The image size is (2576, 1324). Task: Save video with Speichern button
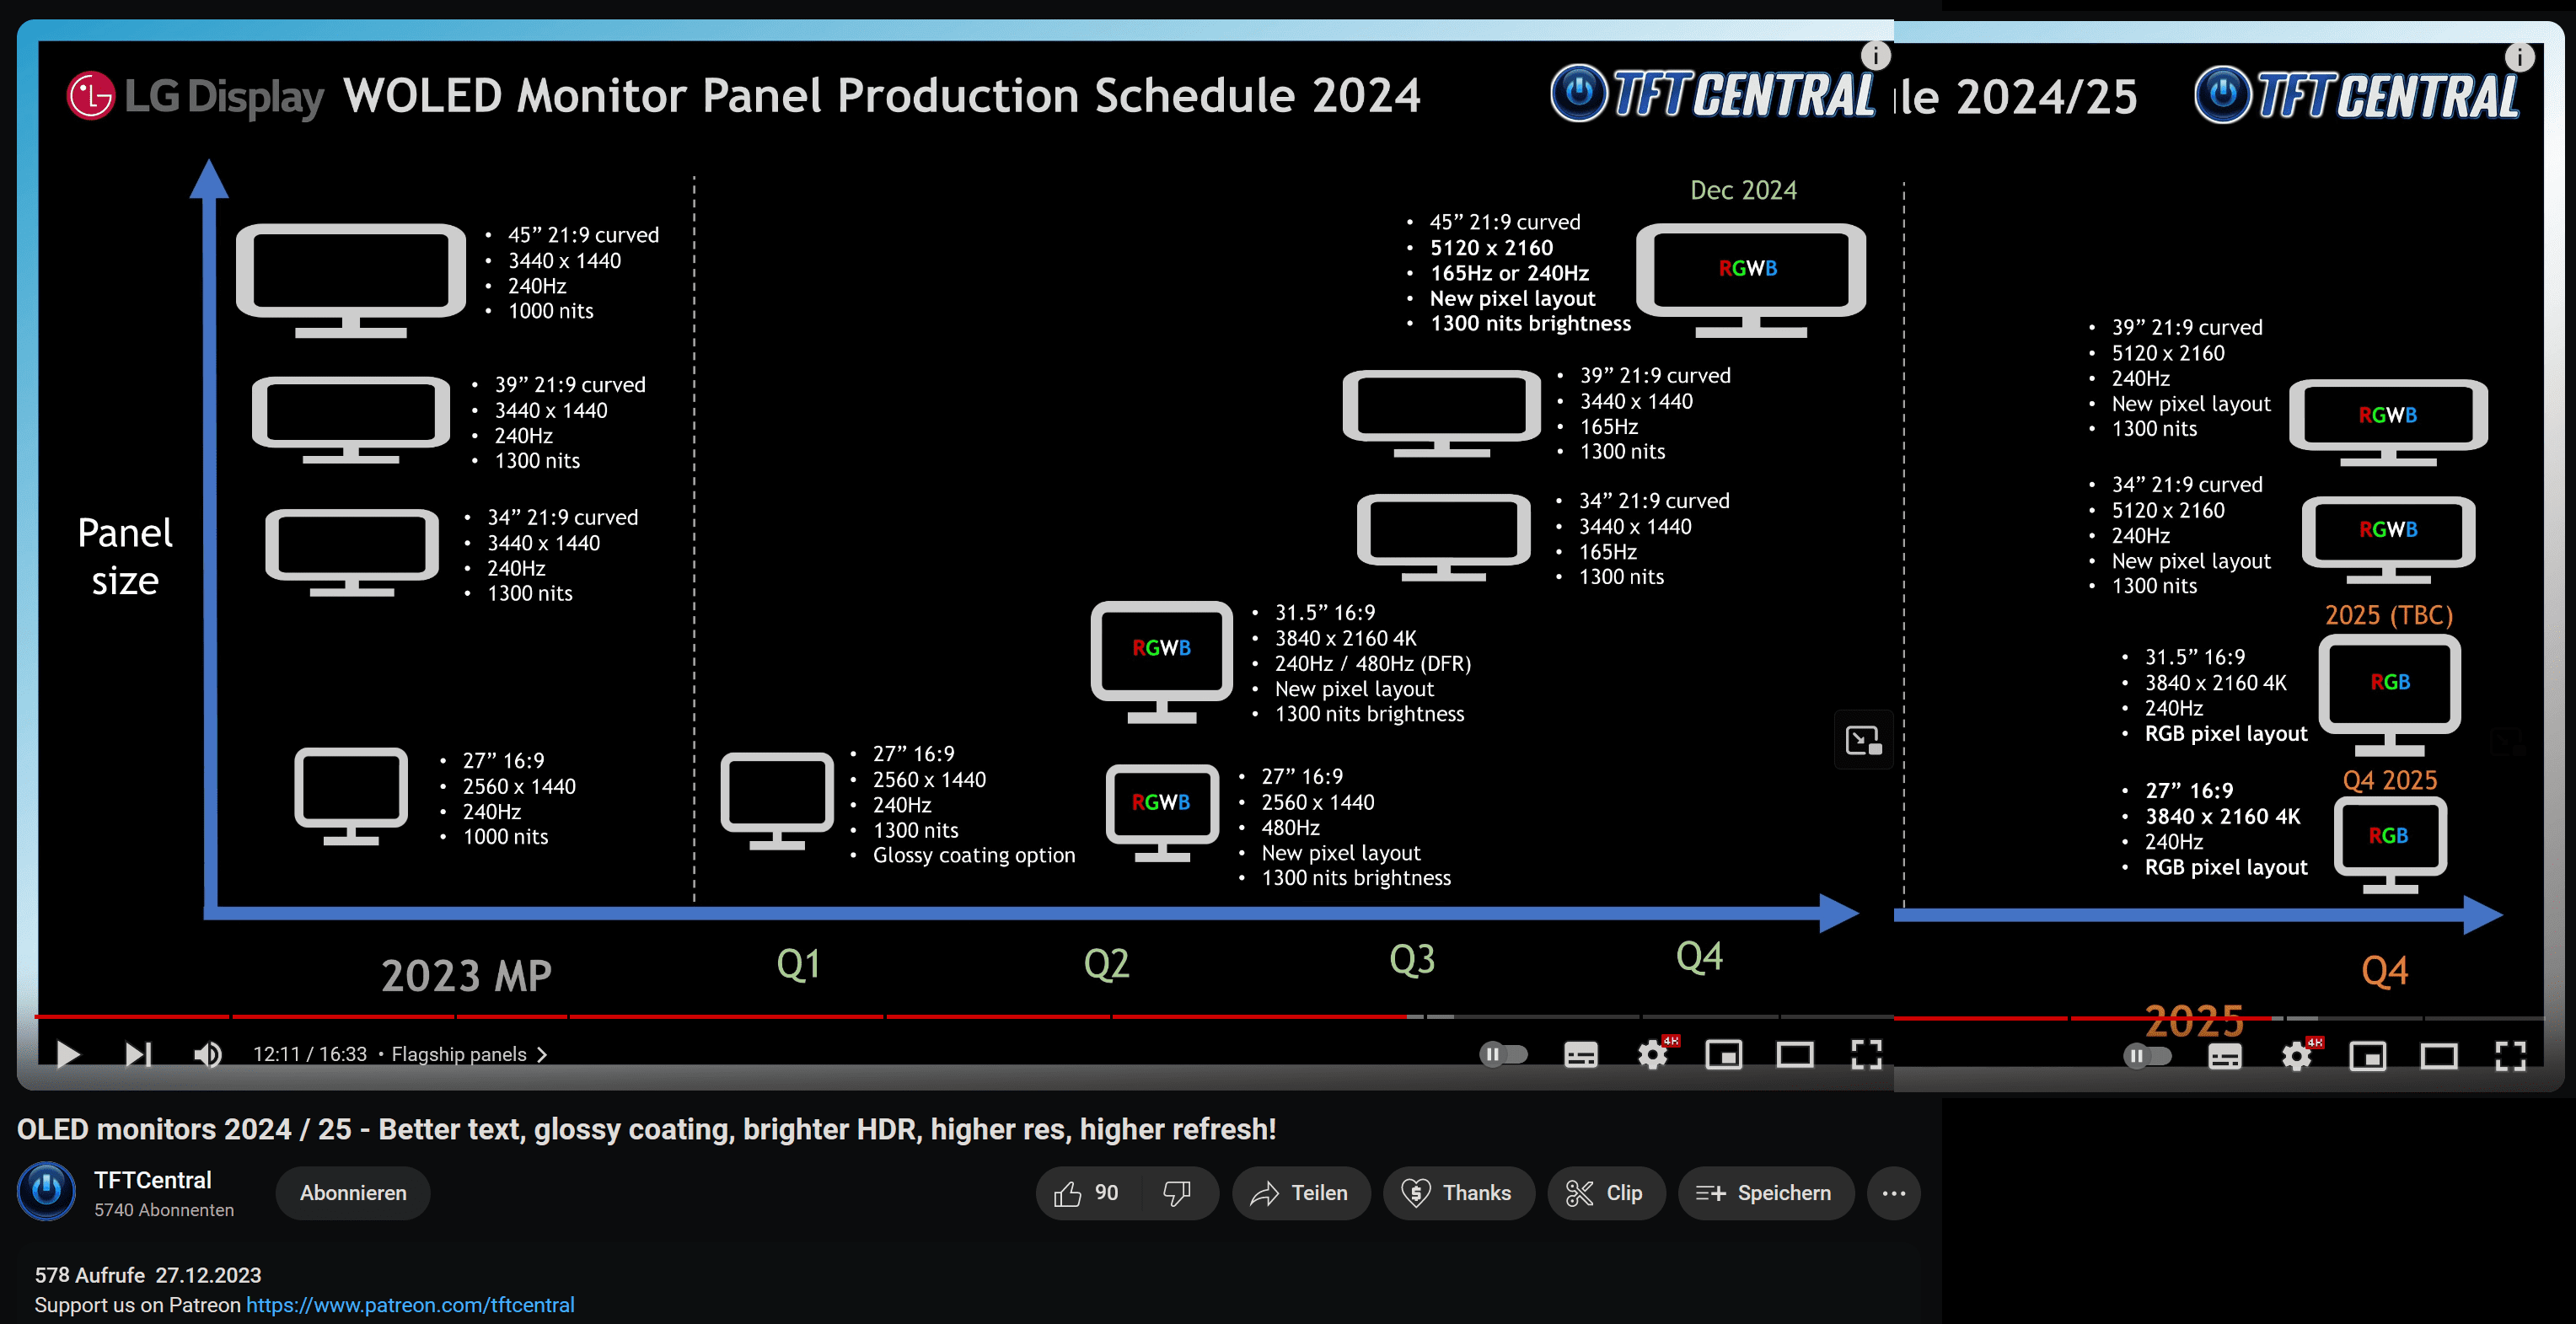click(1765, 1193)
